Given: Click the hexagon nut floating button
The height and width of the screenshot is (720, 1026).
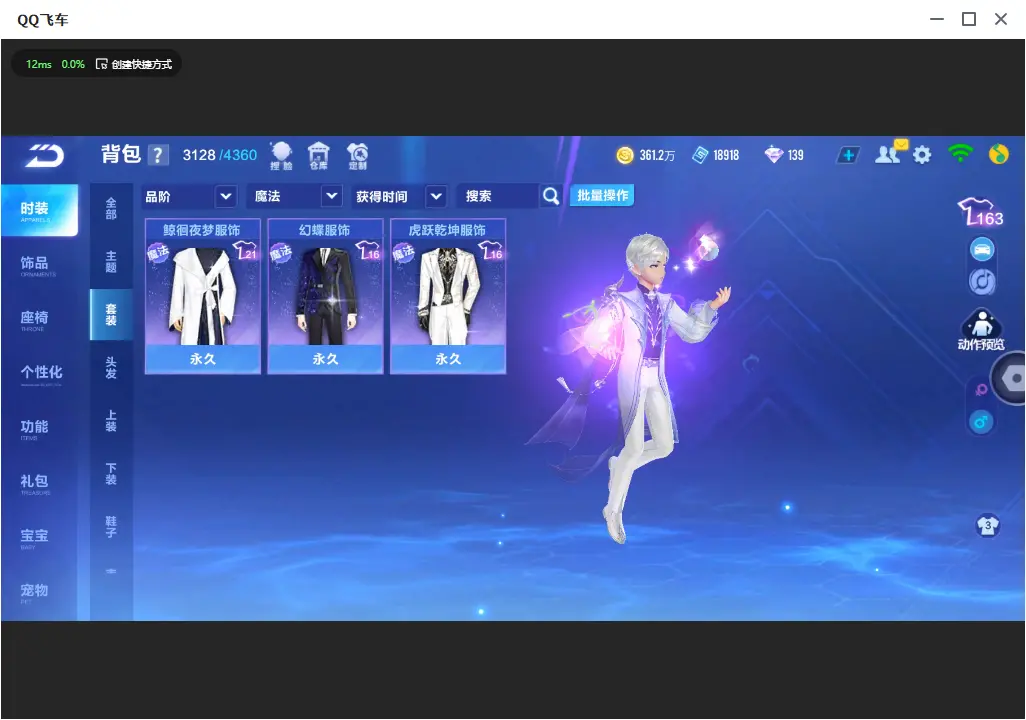Looking at the screenshot, I should pyautogui.click(x=1011, y=378).
